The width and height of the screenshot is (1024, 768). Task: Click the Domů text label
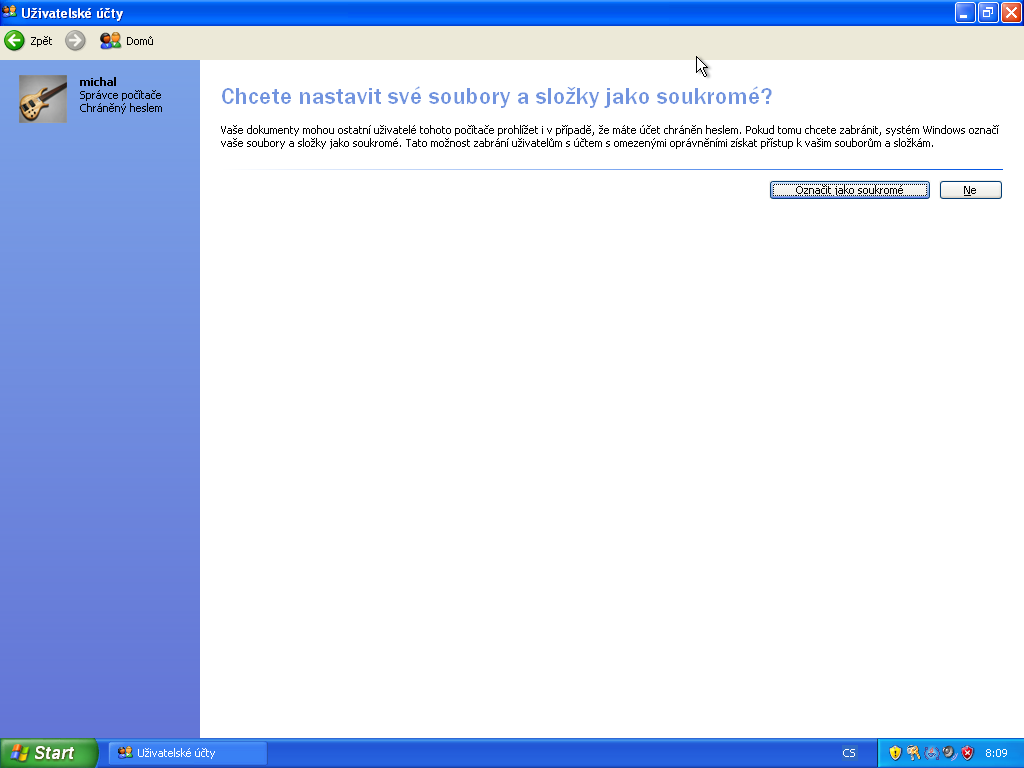140,41
